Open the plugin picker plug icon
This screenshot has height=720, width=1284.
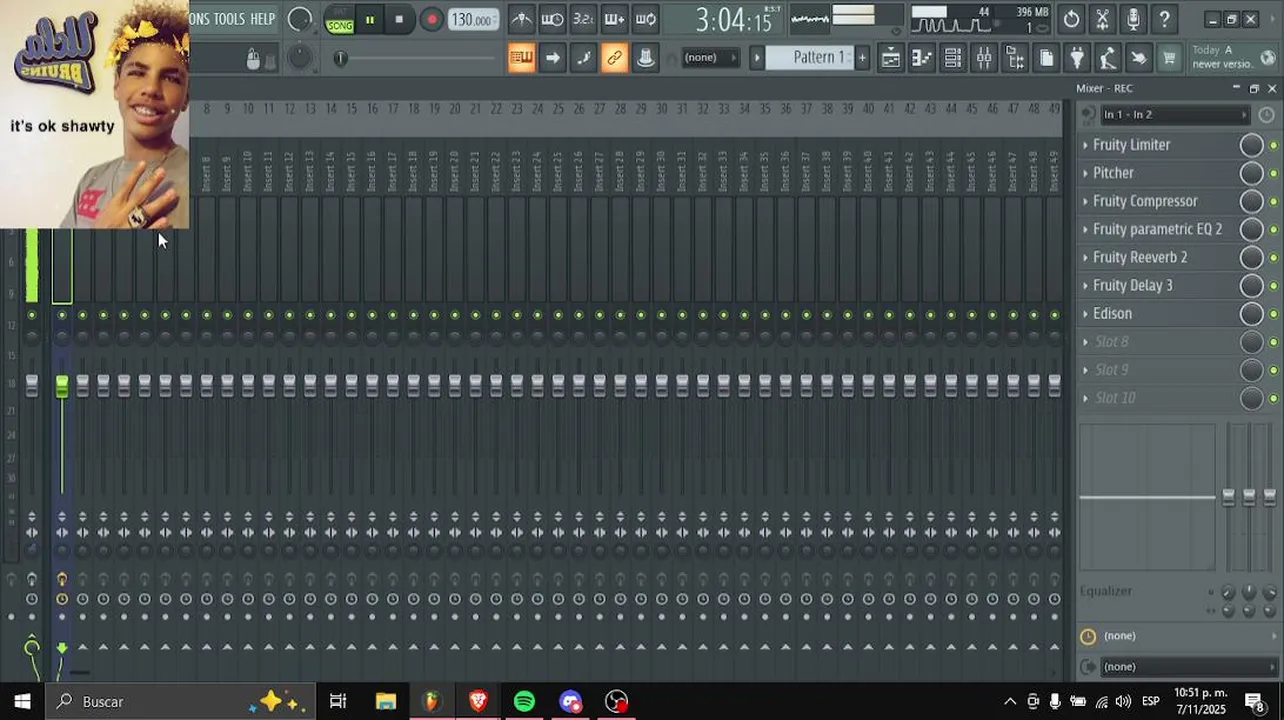coord(1077,58)
